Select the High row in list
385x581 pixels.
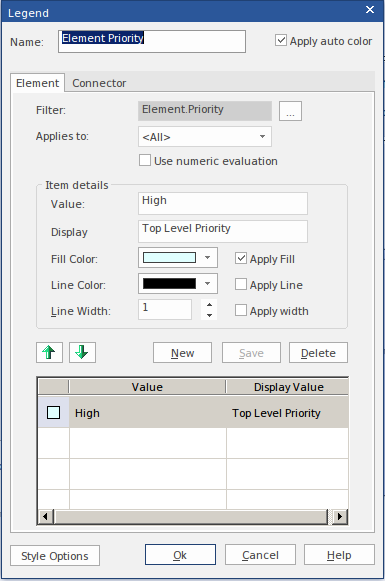tap(193, 412)
